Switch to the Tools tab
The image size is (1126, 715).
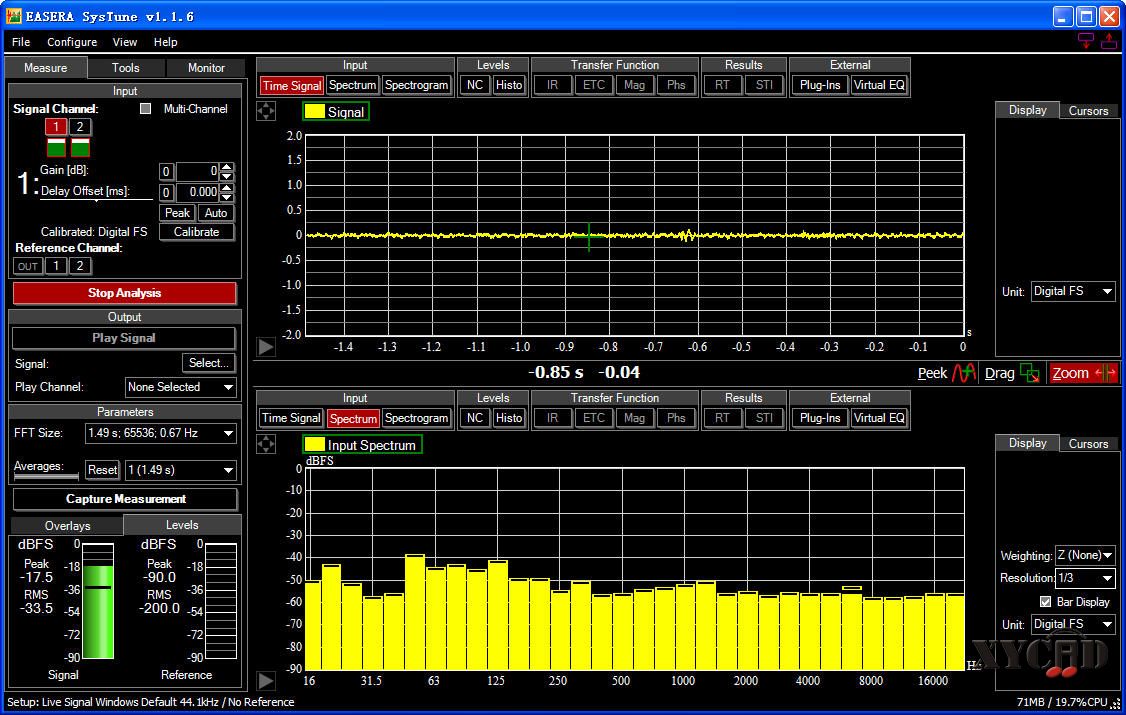click(126, 67)
